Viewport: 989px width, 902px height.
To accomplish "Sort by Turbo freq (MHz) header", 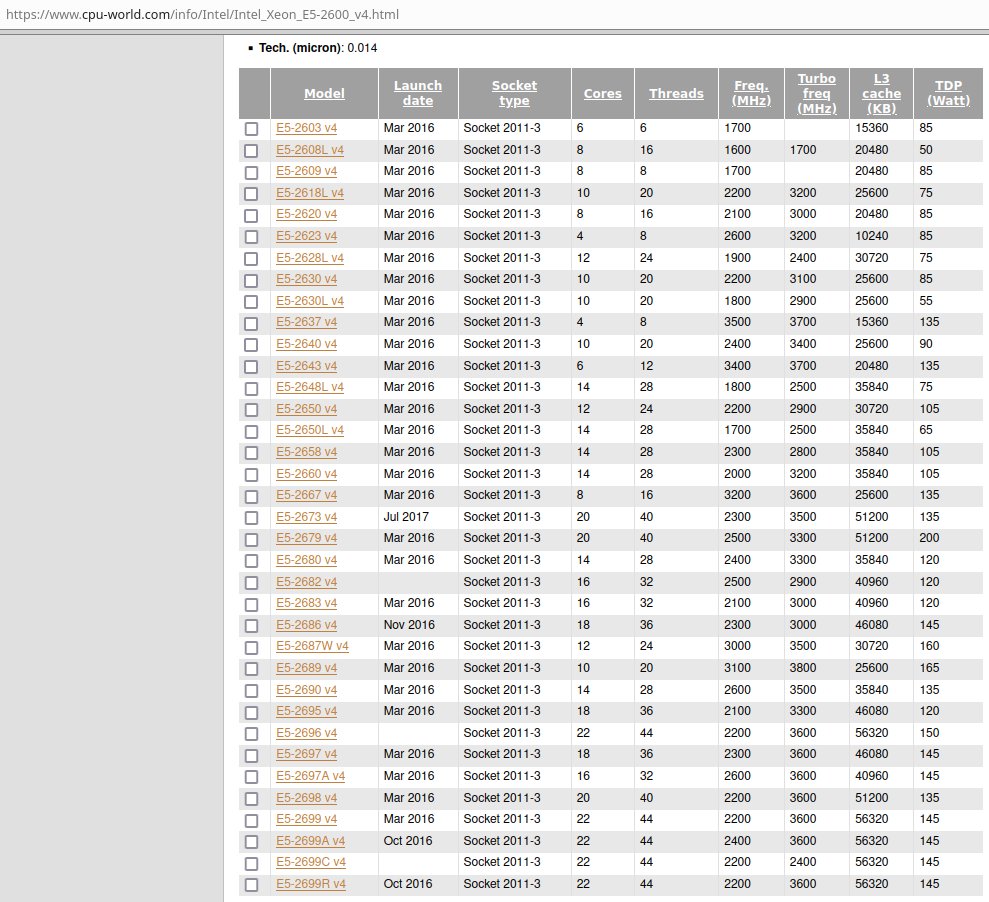I will point(817,93).
